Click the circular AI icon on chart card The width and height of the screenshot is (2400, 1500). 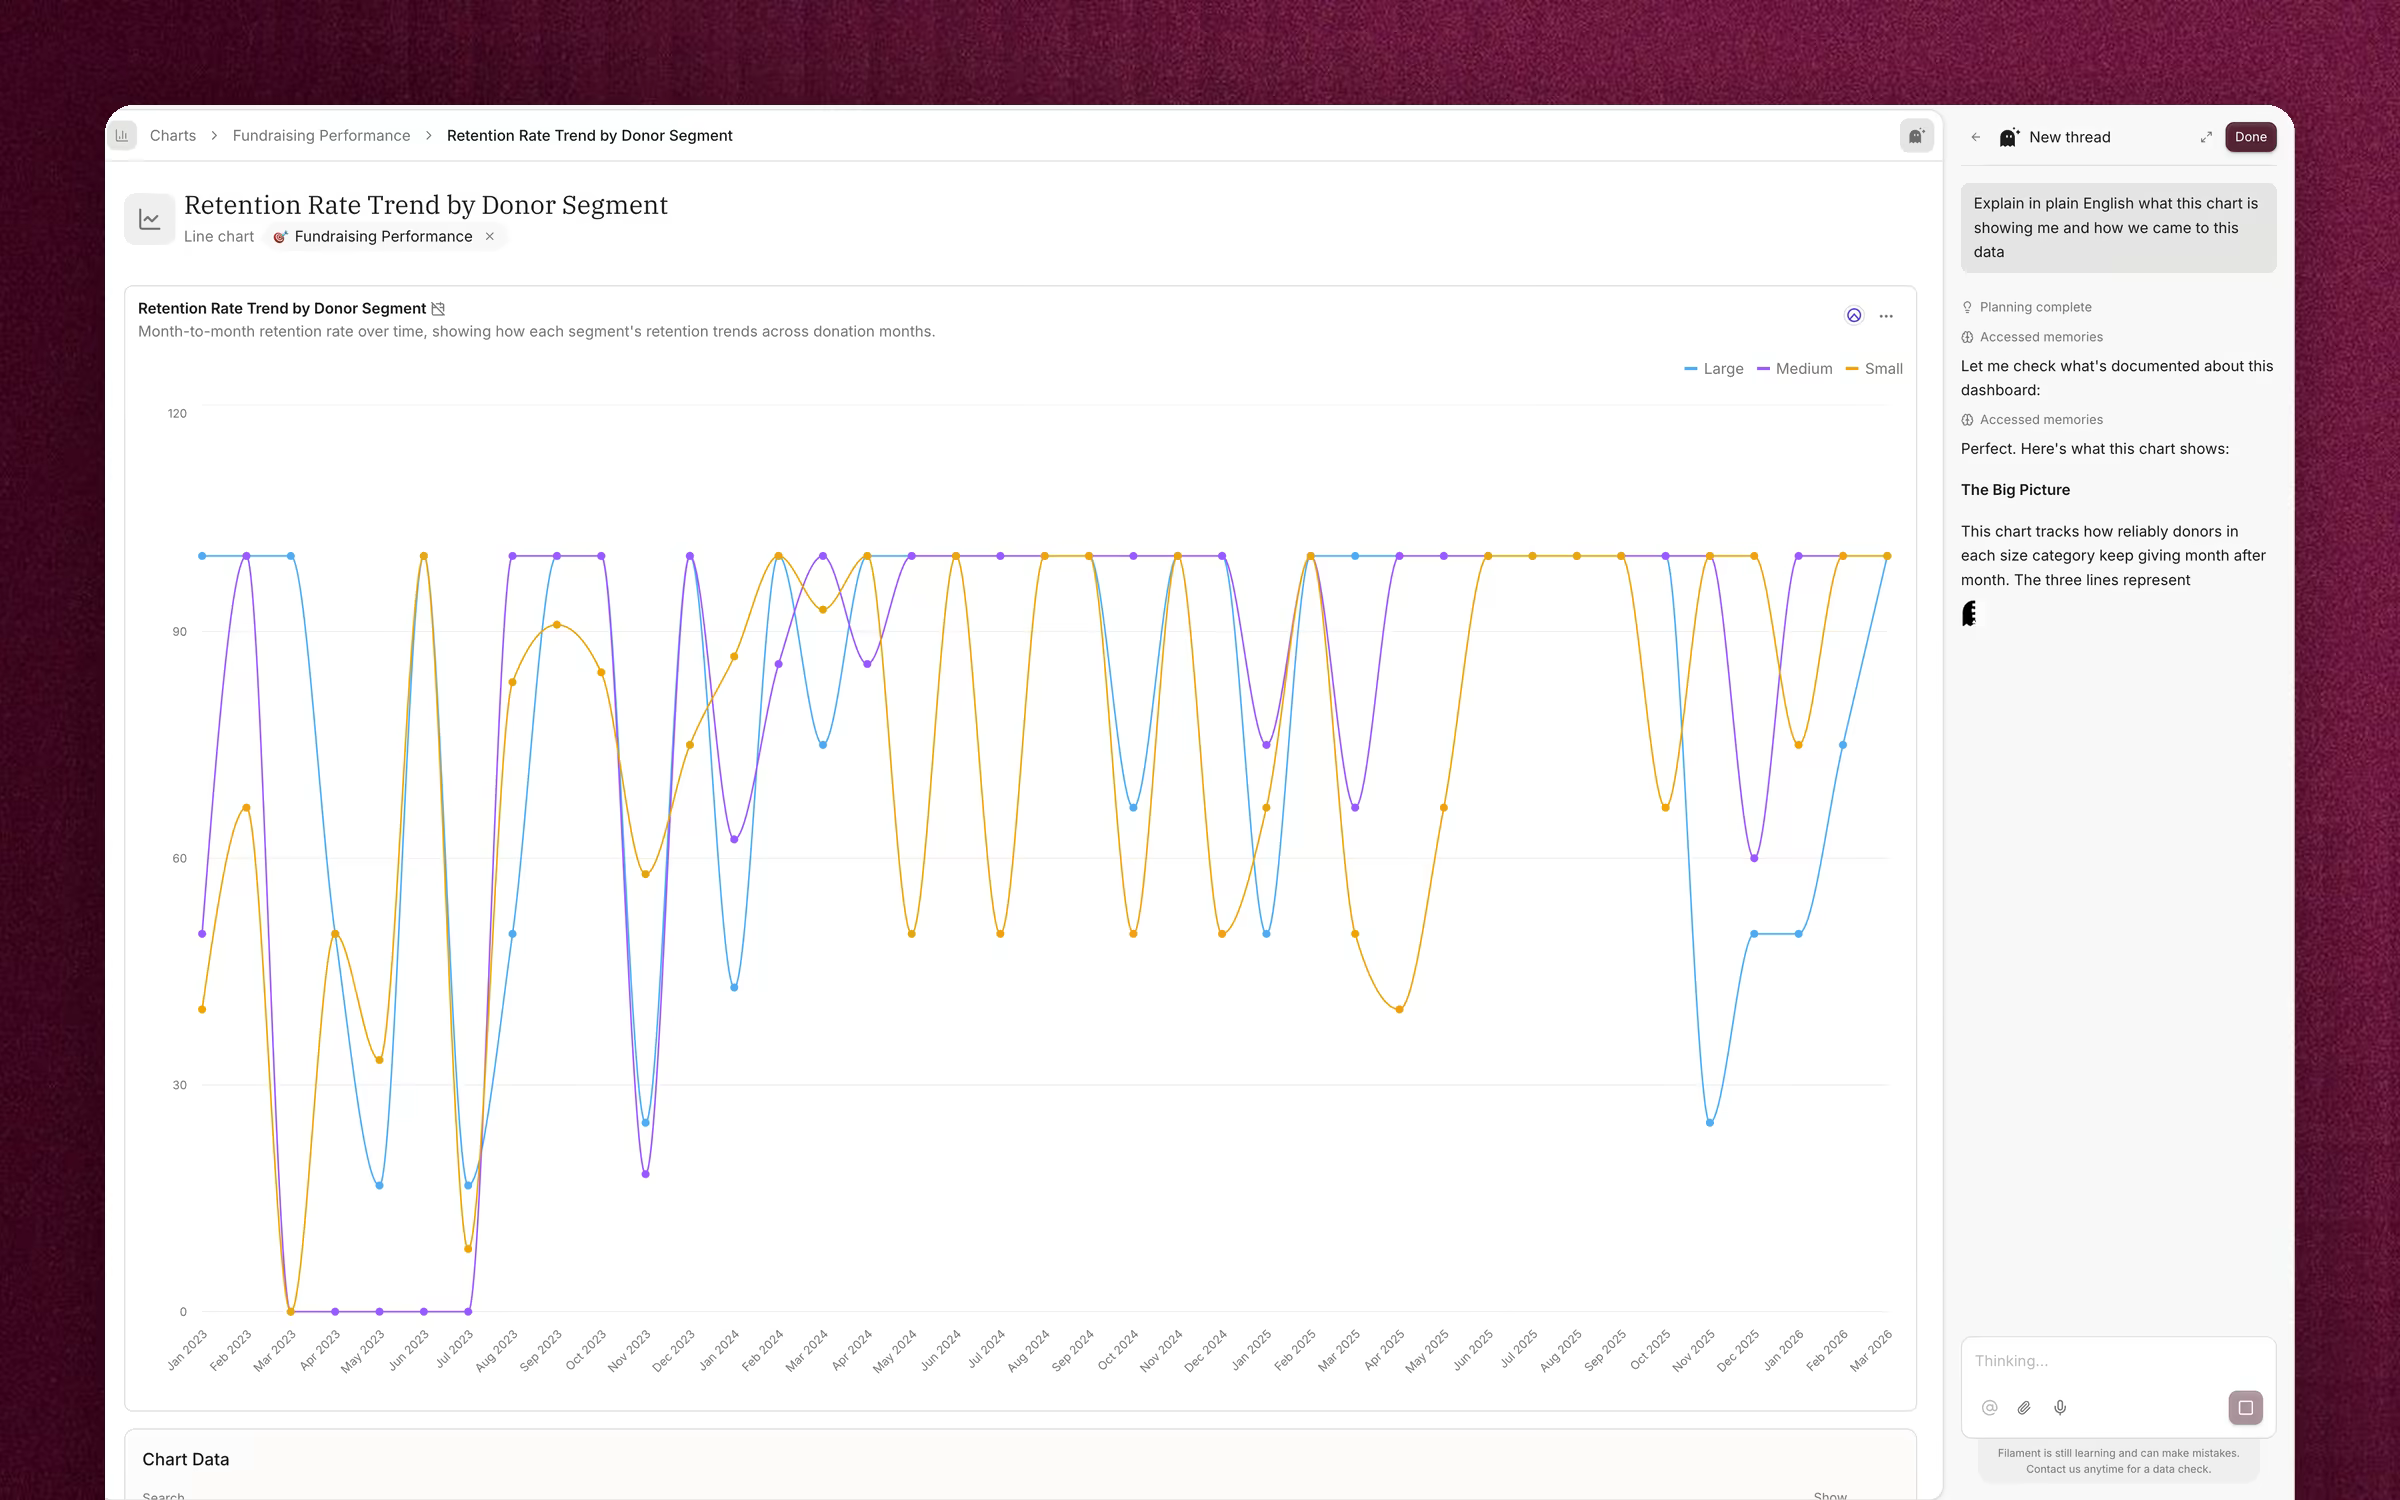click(1854, 316)
